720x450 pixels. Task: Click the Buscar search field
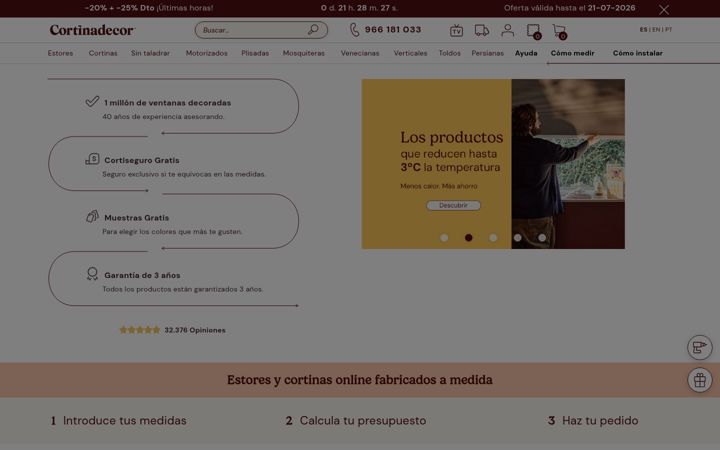click(261, 30)
